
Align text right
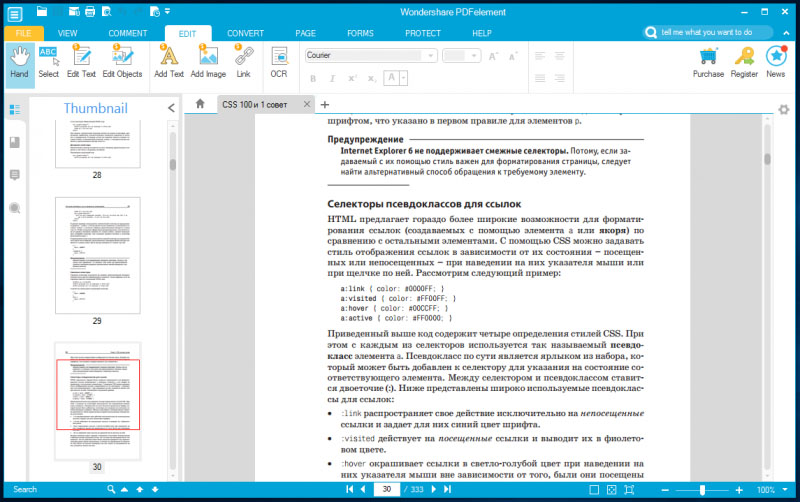pyautogui.click(x=560, y=78)
